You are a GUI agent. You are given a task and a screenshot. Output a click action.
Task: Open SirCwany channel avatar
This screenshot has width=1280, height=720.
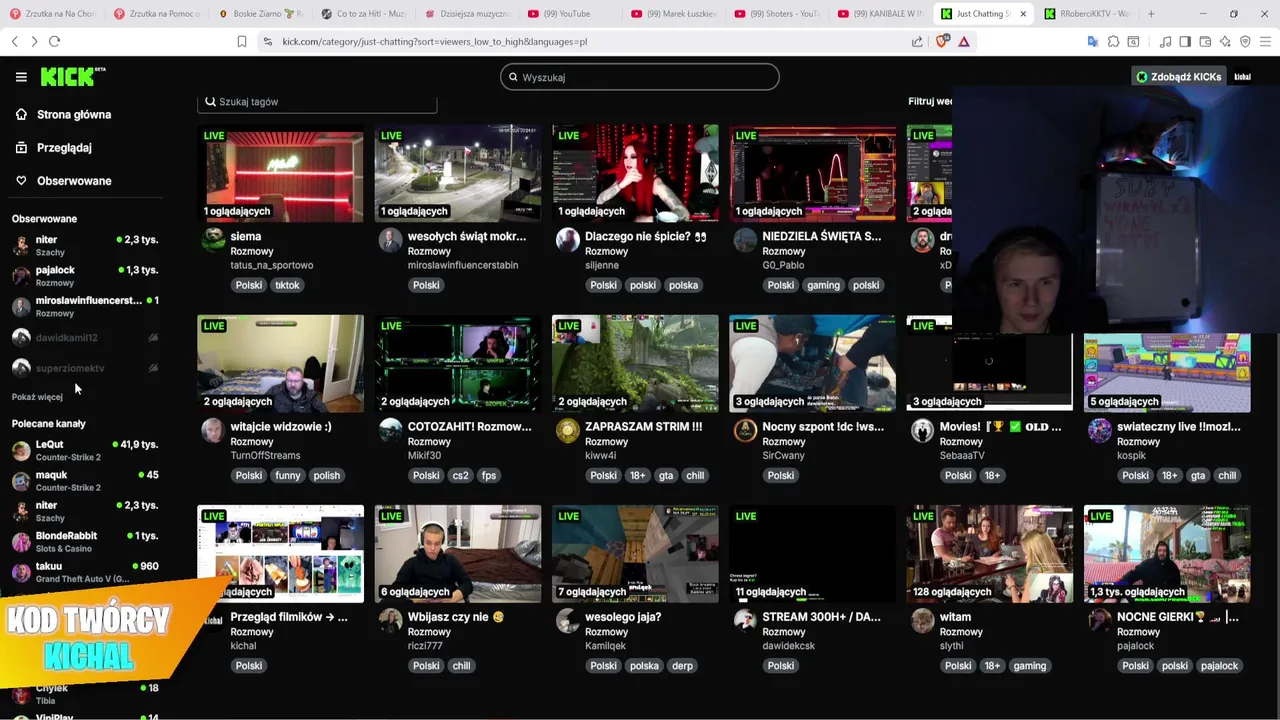pos(745,430)
